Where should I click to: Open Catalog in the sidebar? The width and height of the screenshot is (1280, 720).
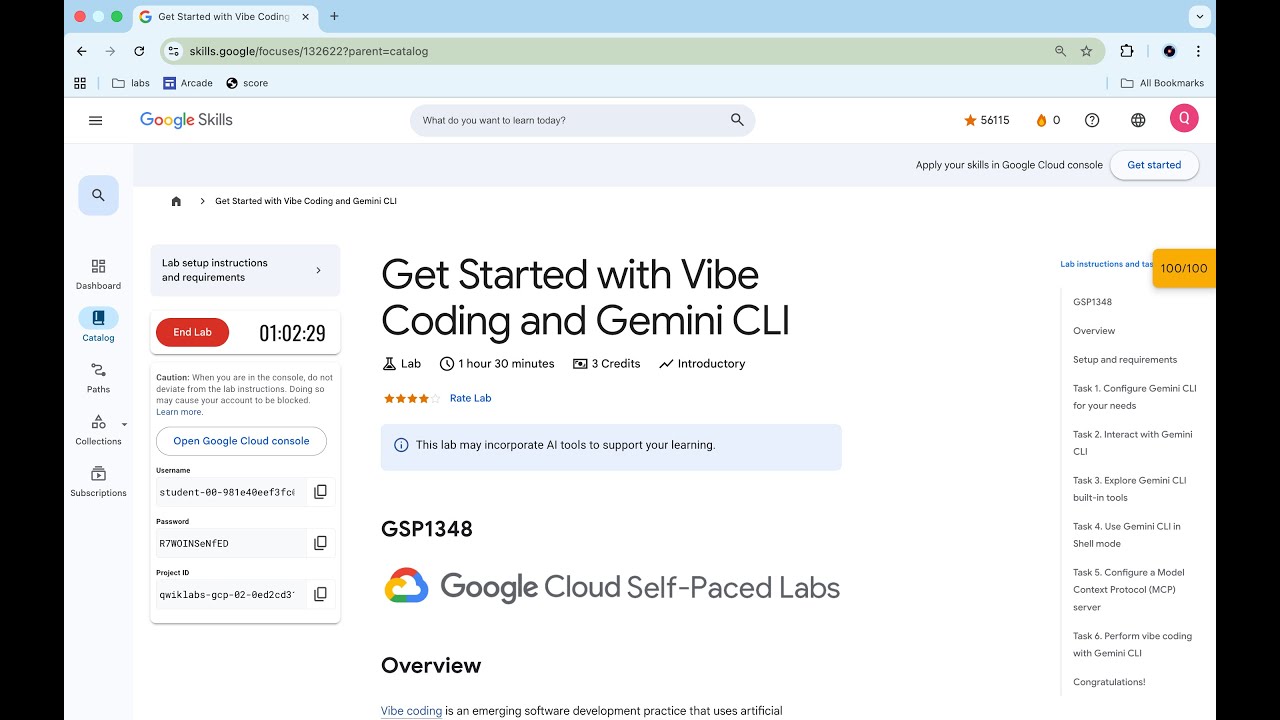tap(98, 326)
